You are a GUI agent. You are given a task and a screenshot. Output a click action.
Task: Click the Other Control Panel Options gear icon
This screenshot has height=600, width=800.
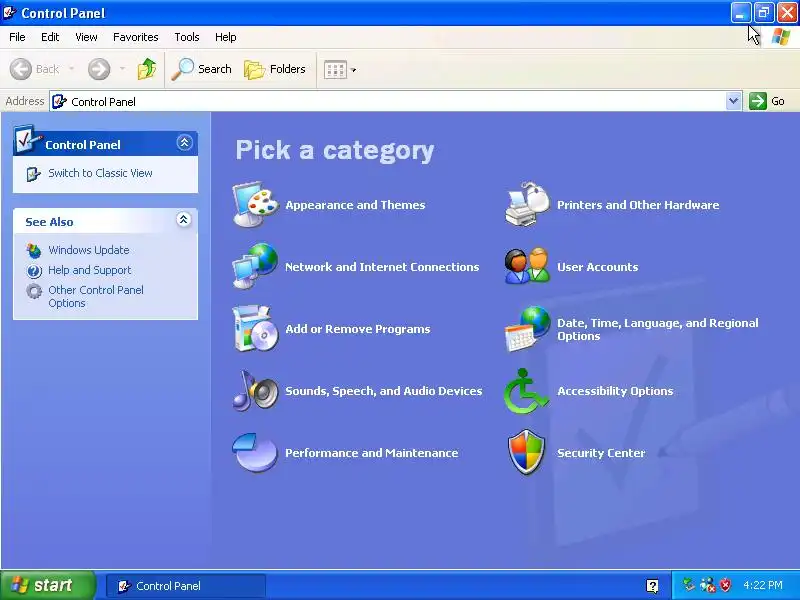click(x=34, y=291)
